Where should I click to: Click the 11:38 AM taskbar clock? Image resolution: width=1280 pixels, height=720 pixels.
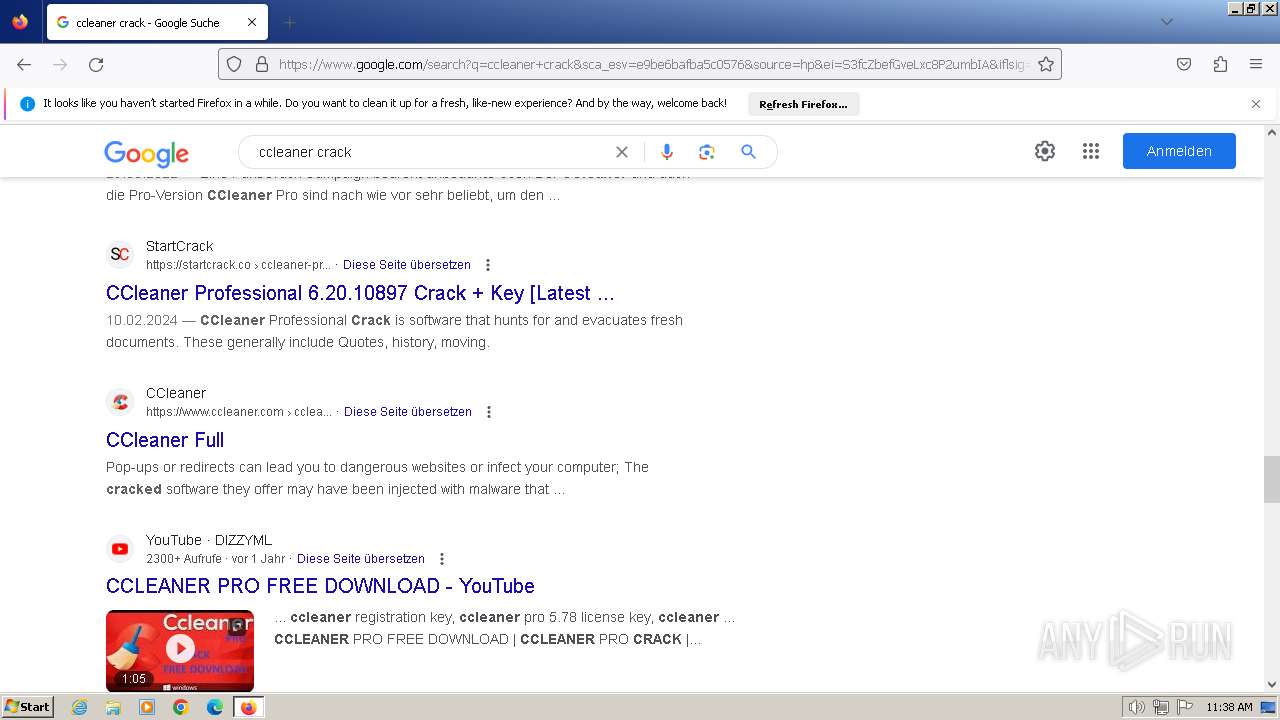point(1229,707)
